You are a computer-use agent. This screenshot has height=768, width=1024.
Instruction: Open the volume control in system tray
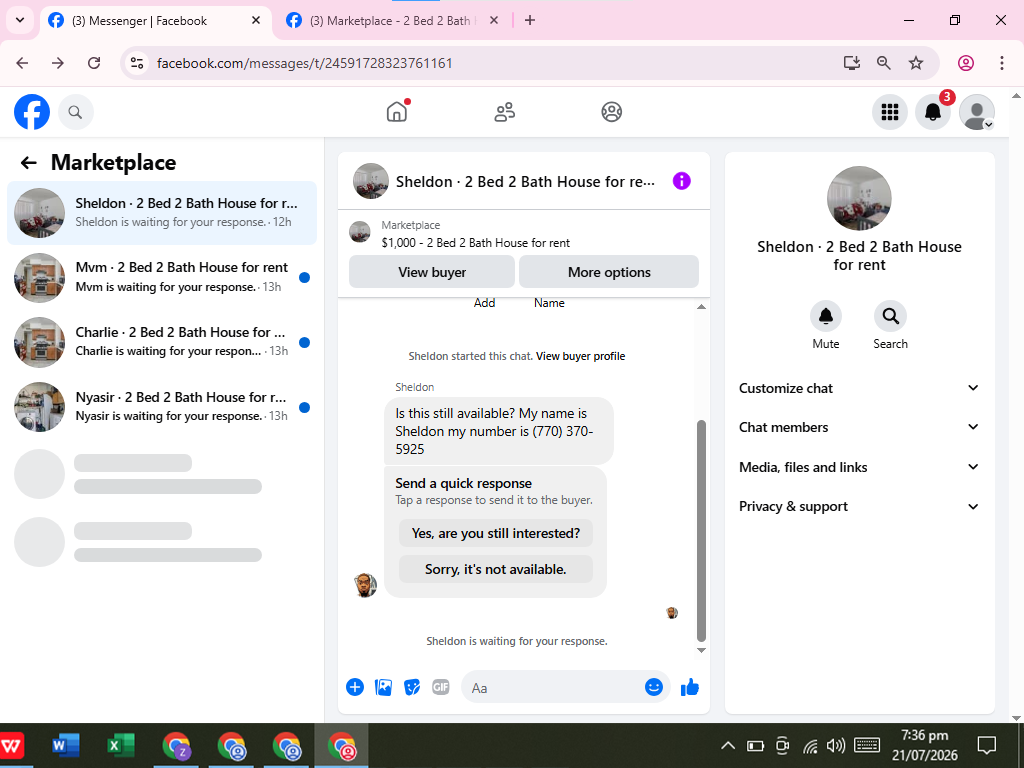835,745
